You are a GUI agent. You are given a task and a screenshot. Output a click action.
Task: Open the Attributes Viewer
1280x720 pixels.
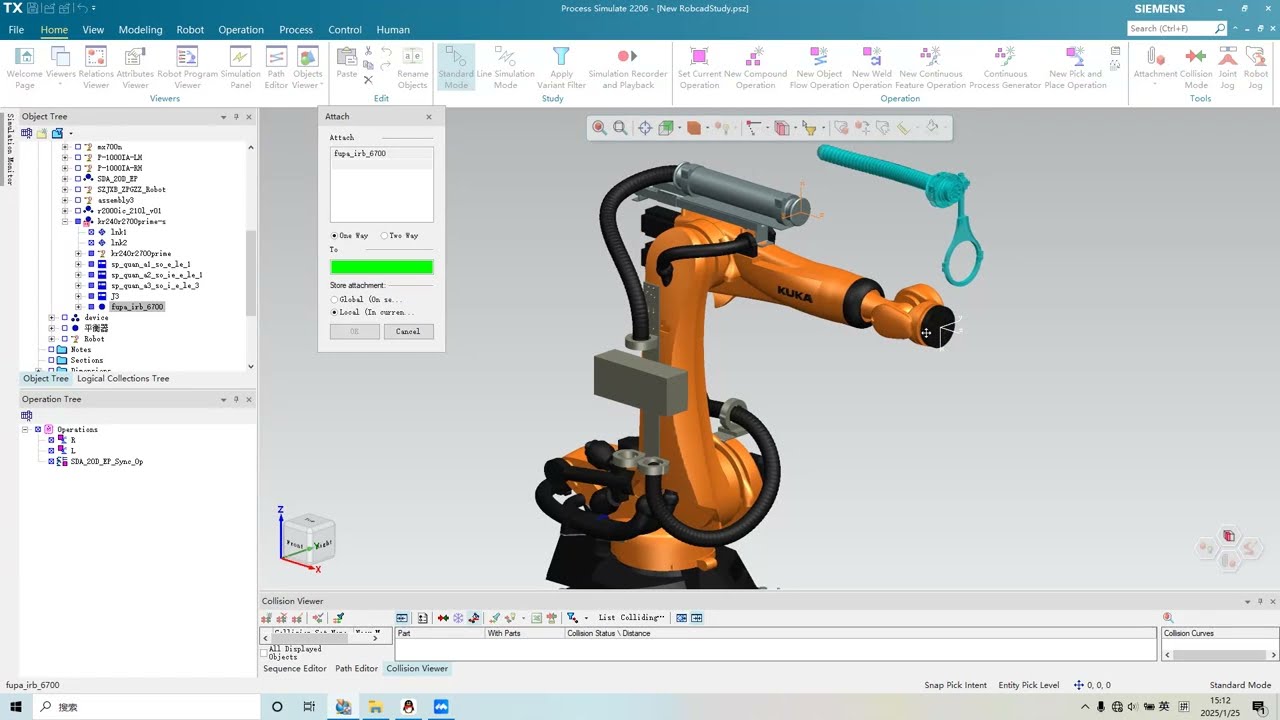(135, 67)
